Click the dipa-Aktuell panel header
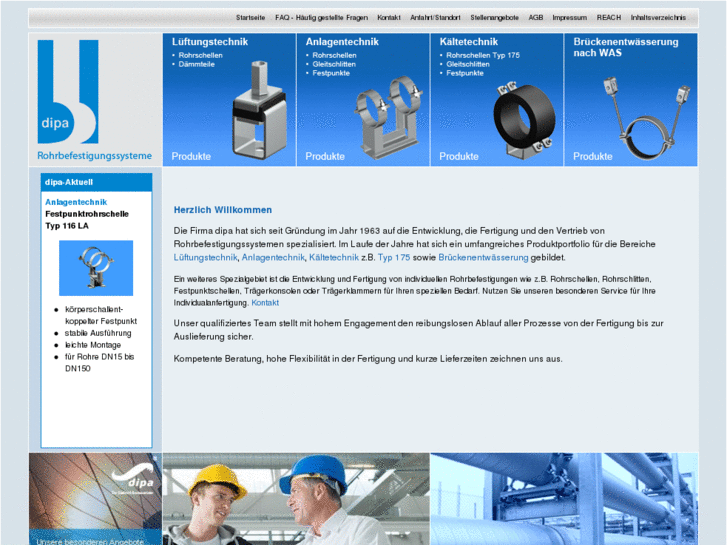 tap(96, 182)
